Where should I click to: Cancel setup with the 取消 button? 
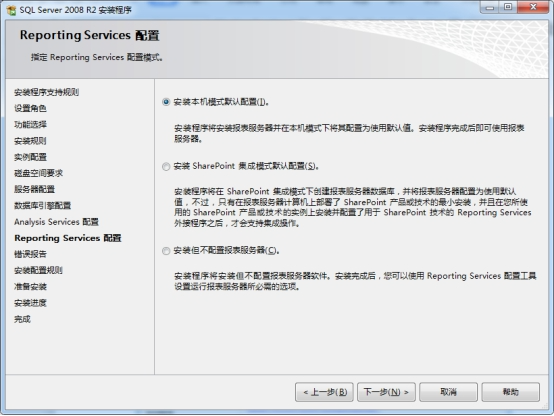click(x=448, y=392)
